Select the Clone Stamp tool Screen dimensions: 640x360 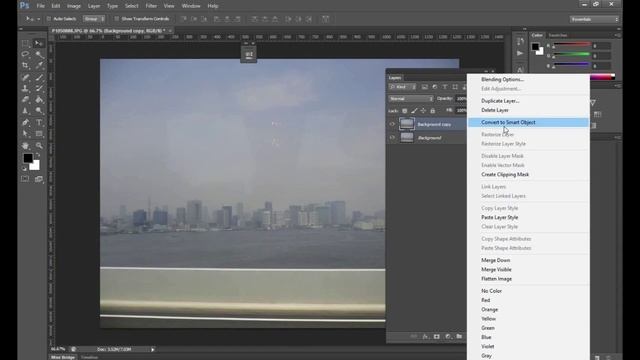coord(25,88)
